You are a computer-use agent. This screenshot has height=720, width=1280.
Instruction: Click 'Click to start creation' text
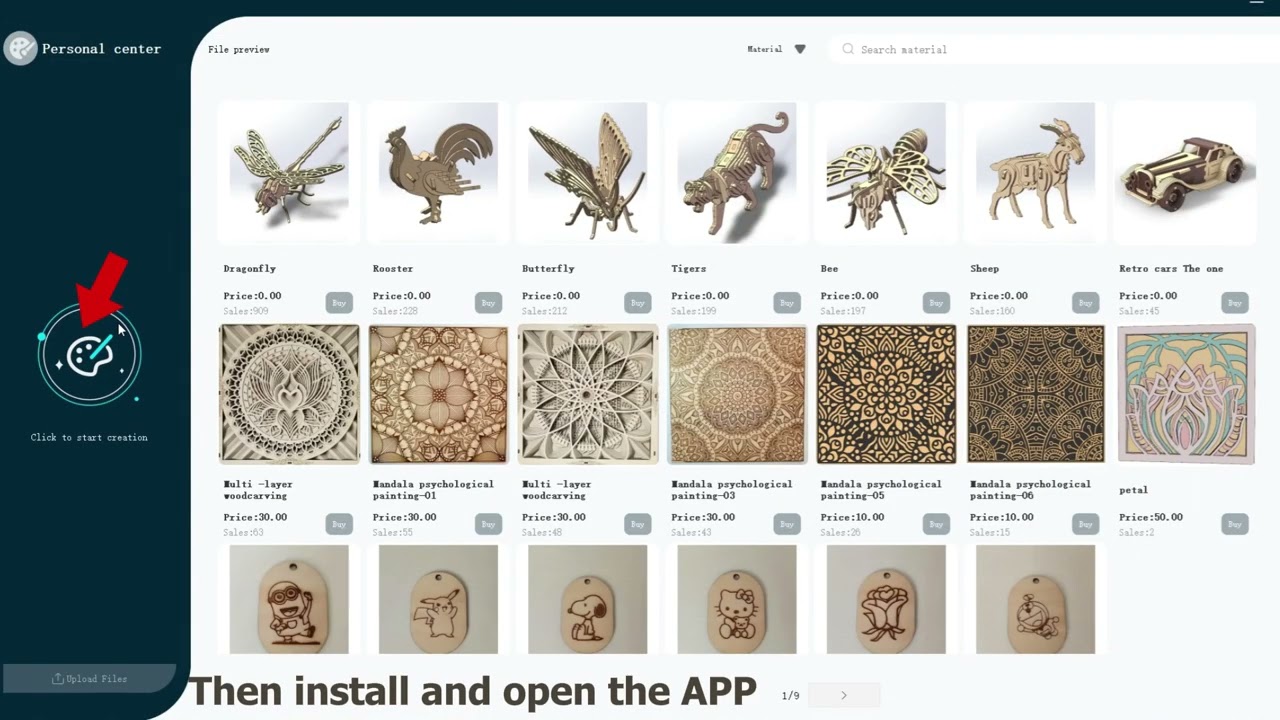tap(89, 437)
